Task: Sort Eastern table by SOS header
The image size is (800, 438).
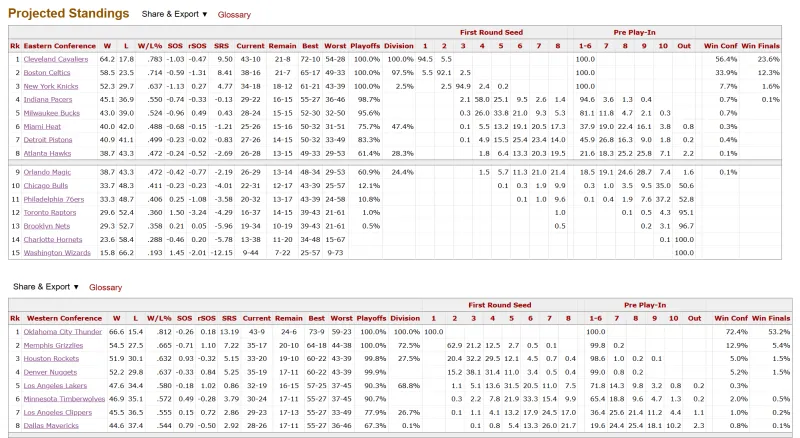Action: [x=175, y=46]
